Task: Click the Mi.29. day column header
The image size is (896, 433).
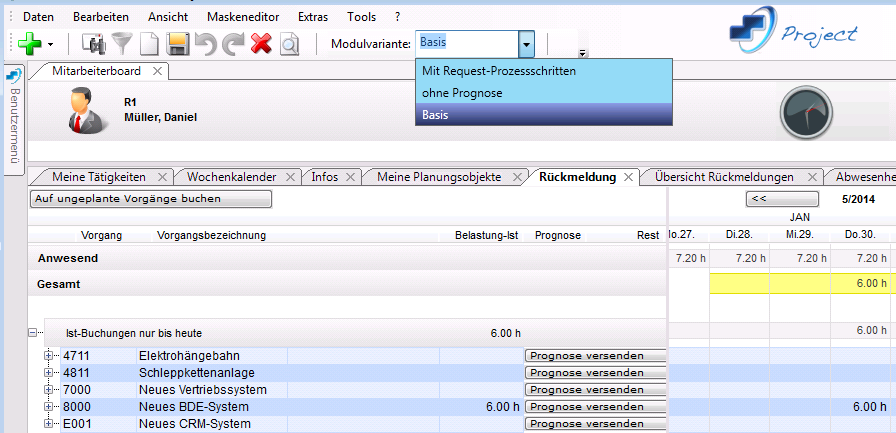Action: (x=799, y=235)
